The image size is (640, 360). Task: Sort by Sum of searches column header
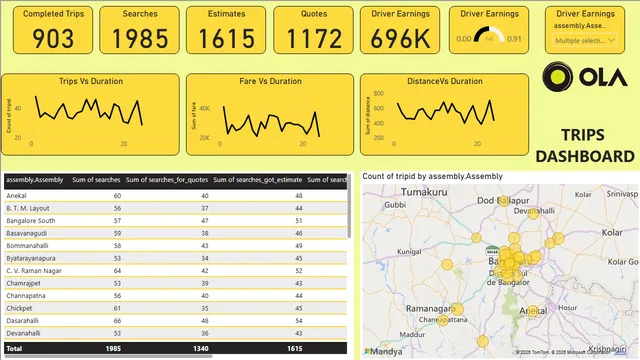click(x=96, y=180)
